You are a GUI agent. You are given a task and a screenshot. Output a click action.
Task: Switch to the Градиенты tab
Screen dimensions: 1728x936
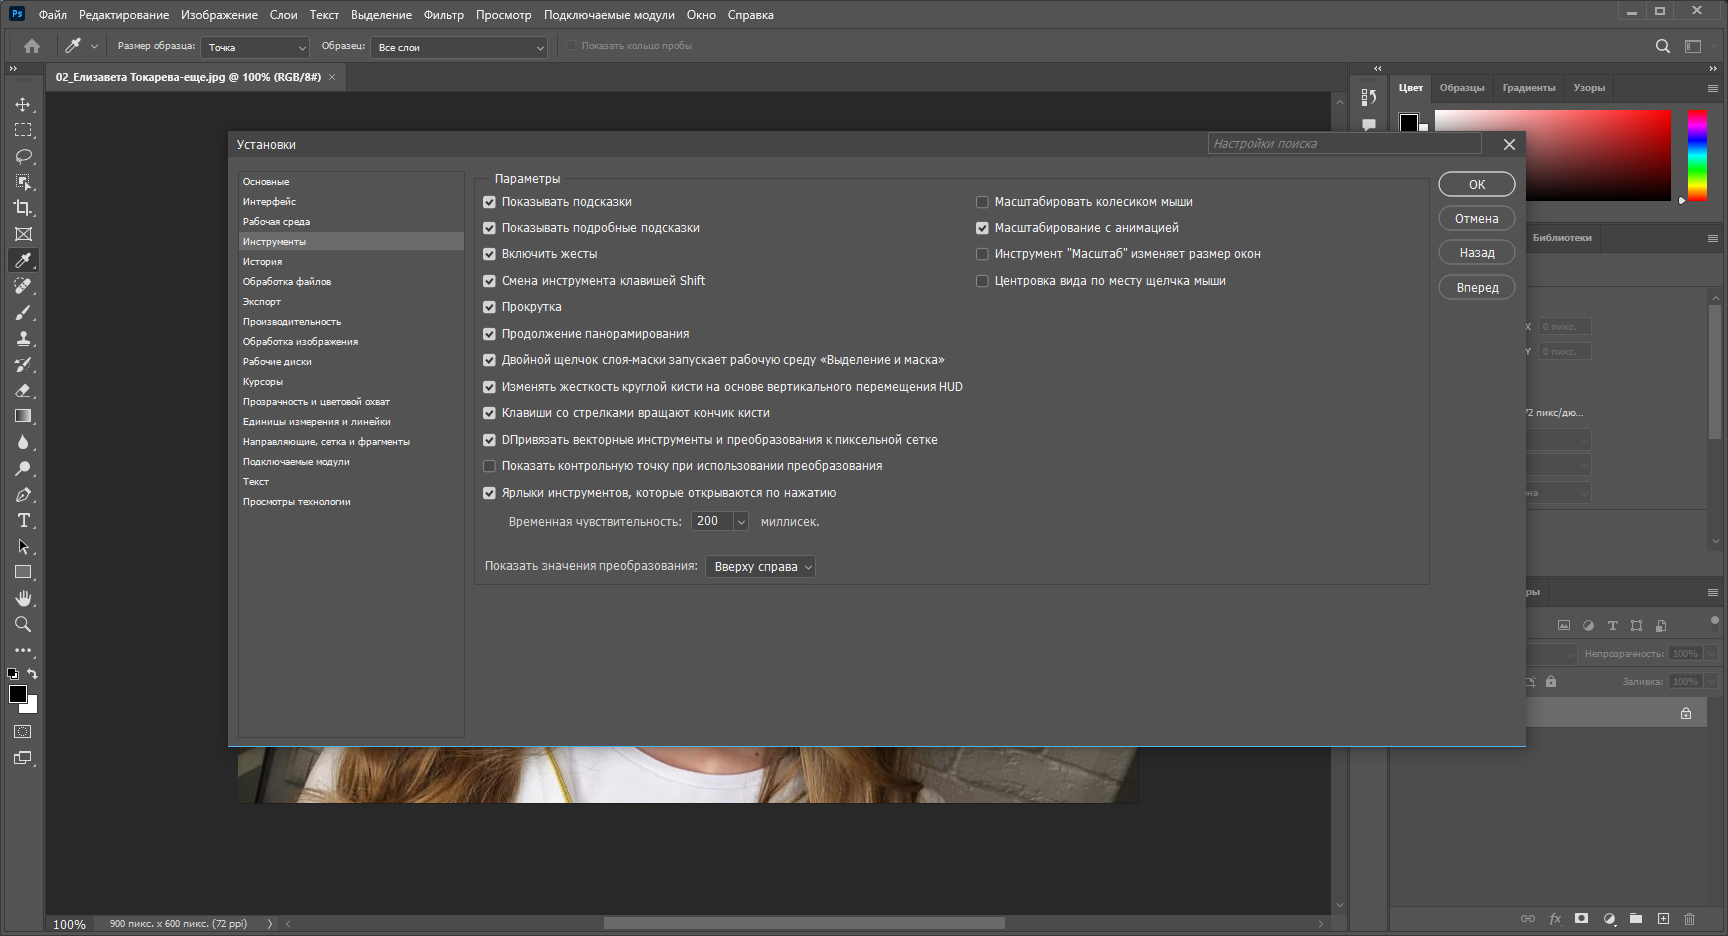coord(1528,88)
